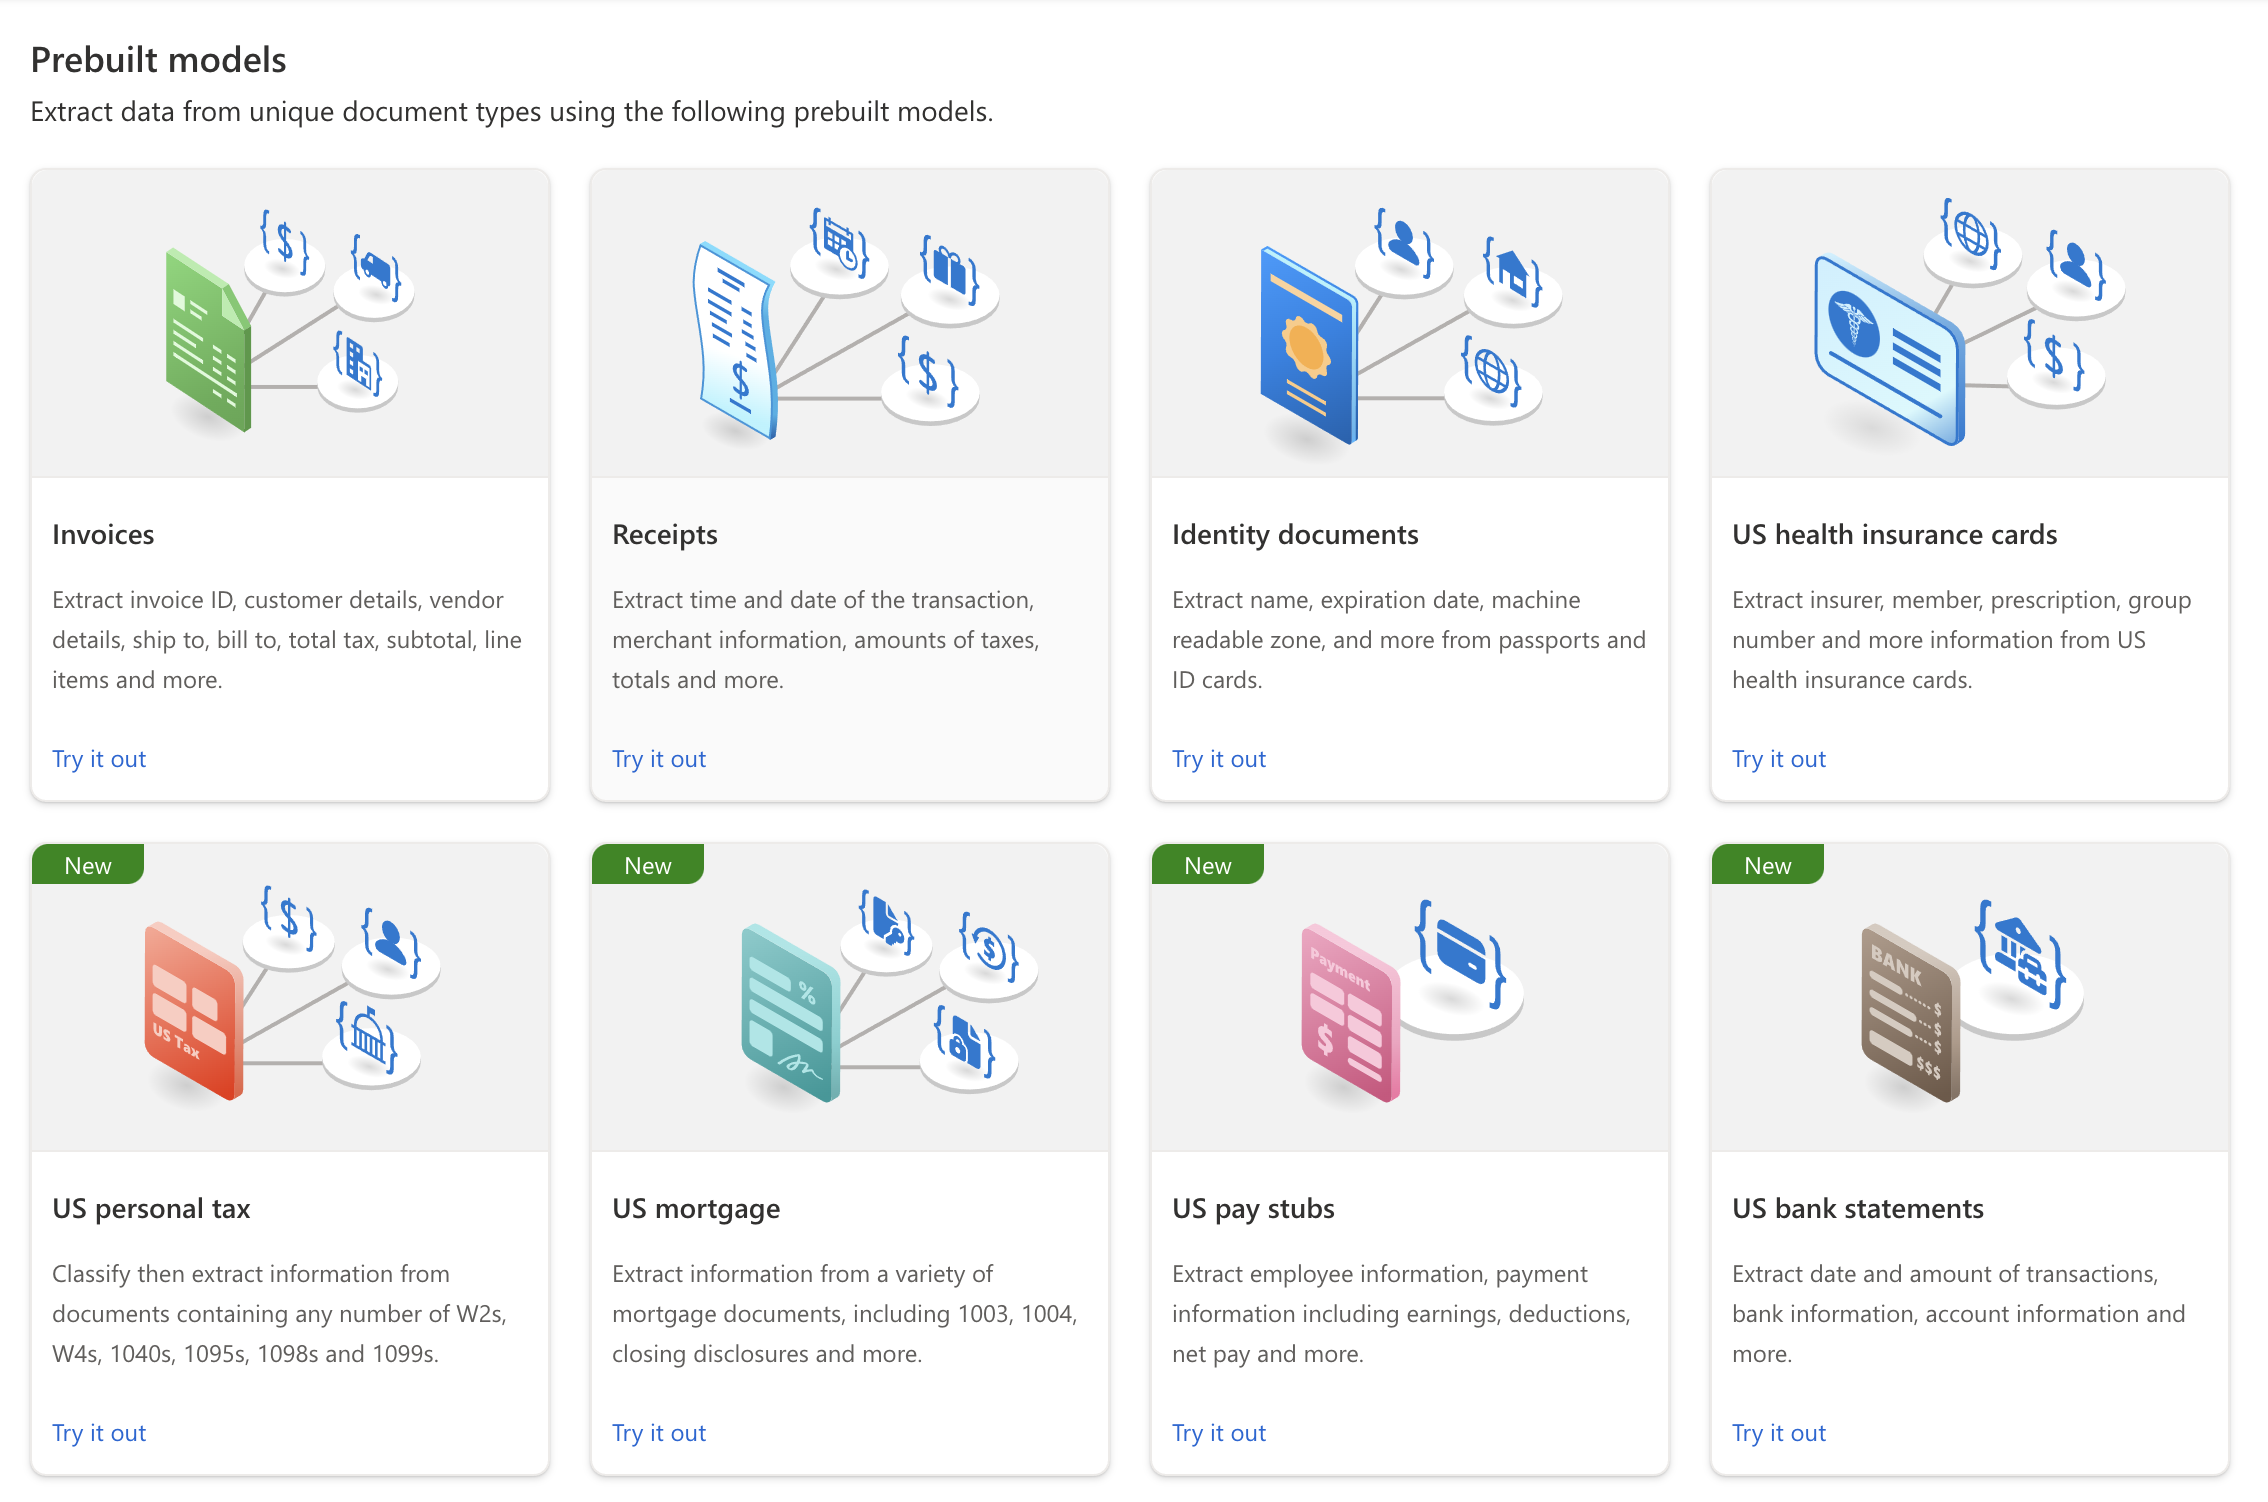Click the teal mortgage document icon
This screenshot has width=2268, height=1502.
click(x=790, y=1014)
